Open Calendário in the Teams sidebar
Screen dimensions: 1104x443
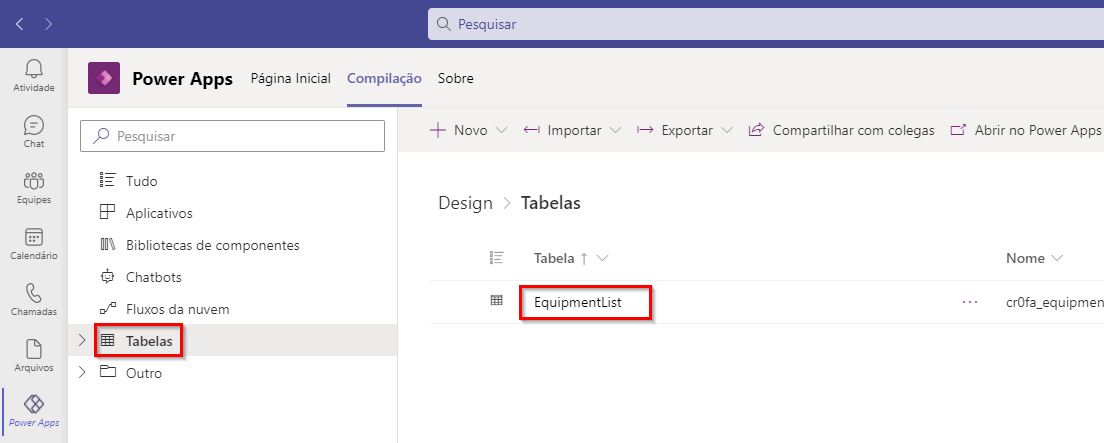click(x=34, y=244)
